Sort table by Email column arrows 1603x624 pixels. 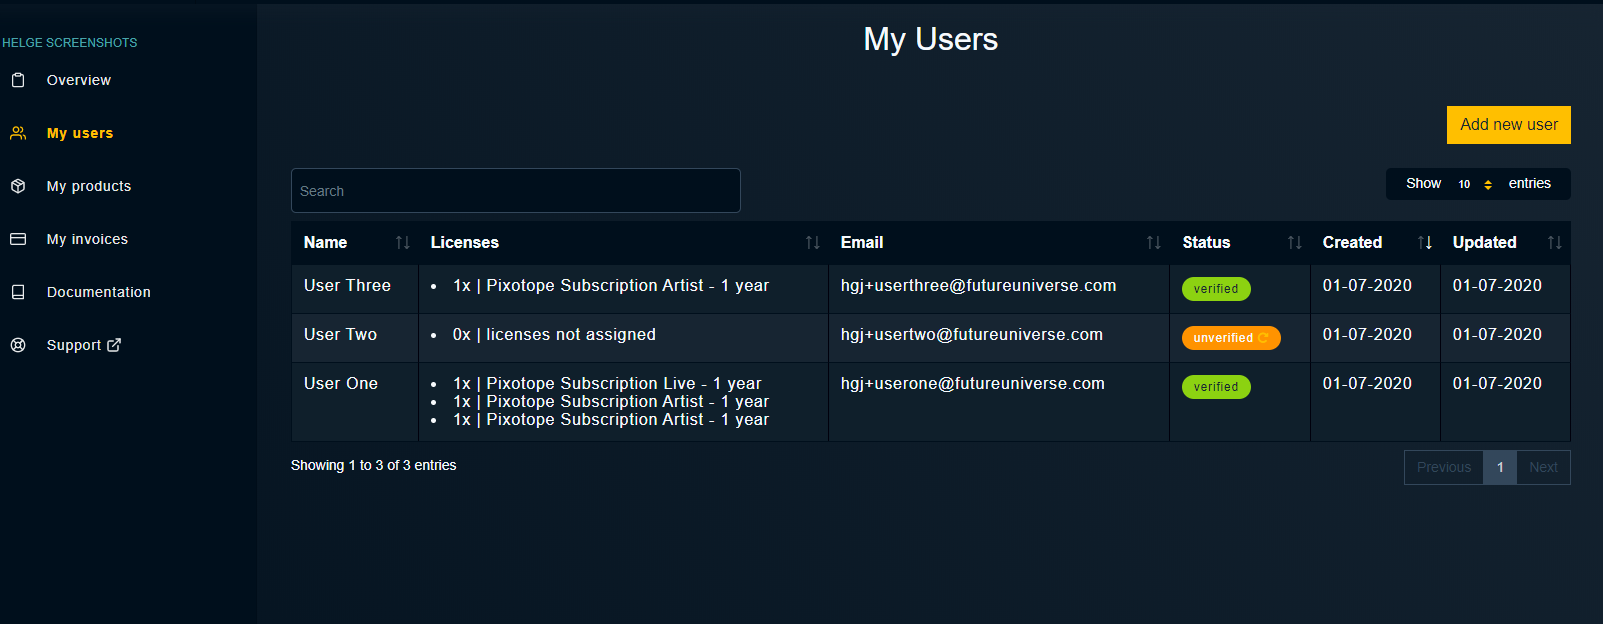[1154, 243]
